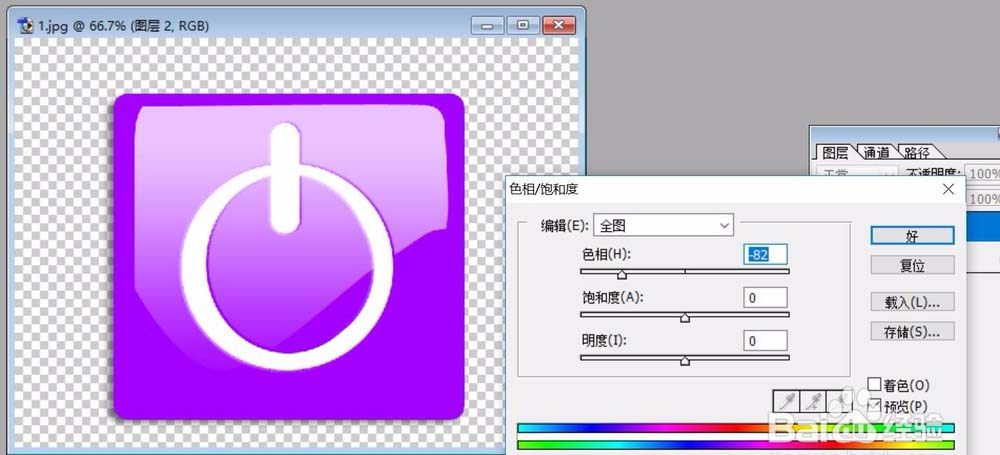1000x455 pixels.
Task: Click the 存储(S)... button
Action: [x=912, y=332]
